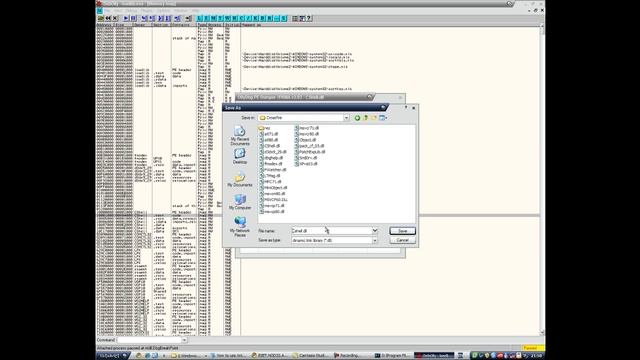The image size is (640, 360).
Task: Go to My Recent Documents place
Action: click(240, 136)
